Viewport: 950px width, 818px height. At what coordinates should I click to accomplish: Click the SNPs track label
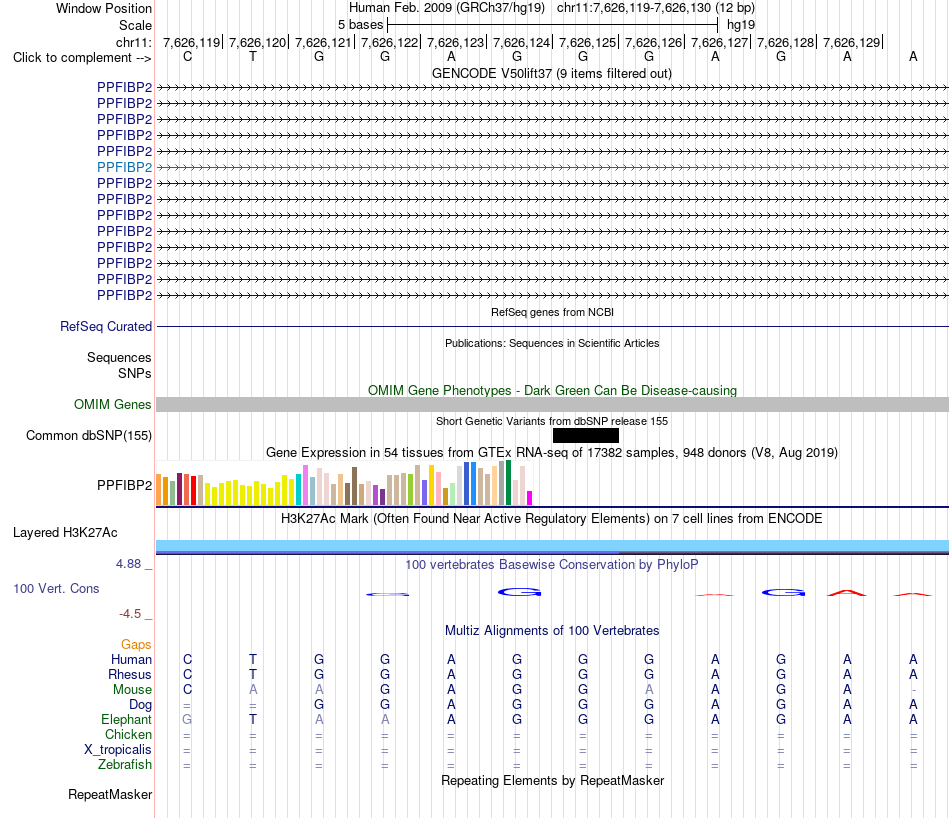click(x=135, y=373)
